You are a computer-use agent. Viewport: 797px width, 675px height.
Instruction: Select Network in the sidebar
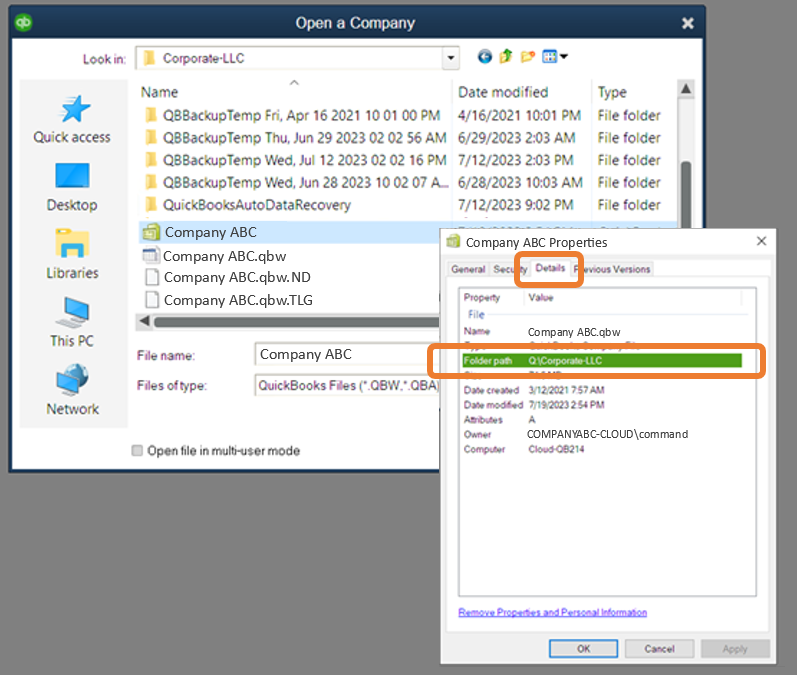(72, 390)
